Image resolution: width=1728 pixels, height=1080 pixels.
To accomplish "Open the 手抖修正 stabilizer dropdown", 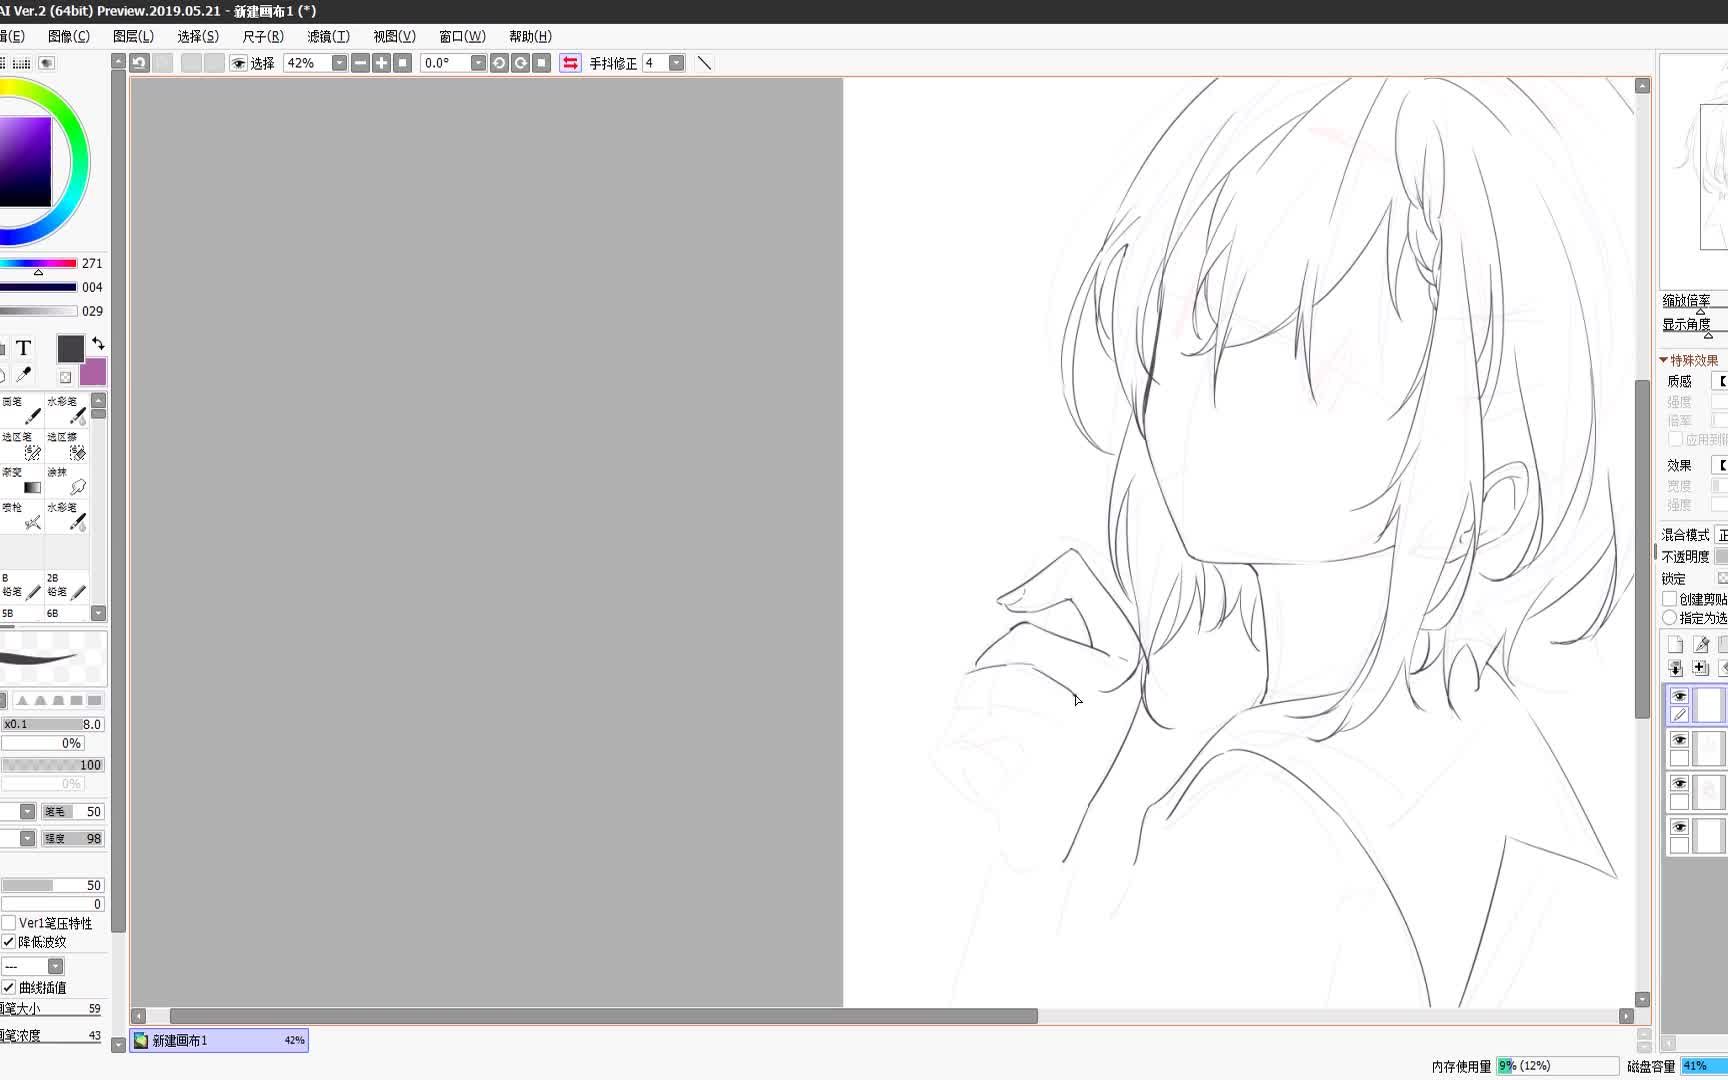I will click(676, 63).
